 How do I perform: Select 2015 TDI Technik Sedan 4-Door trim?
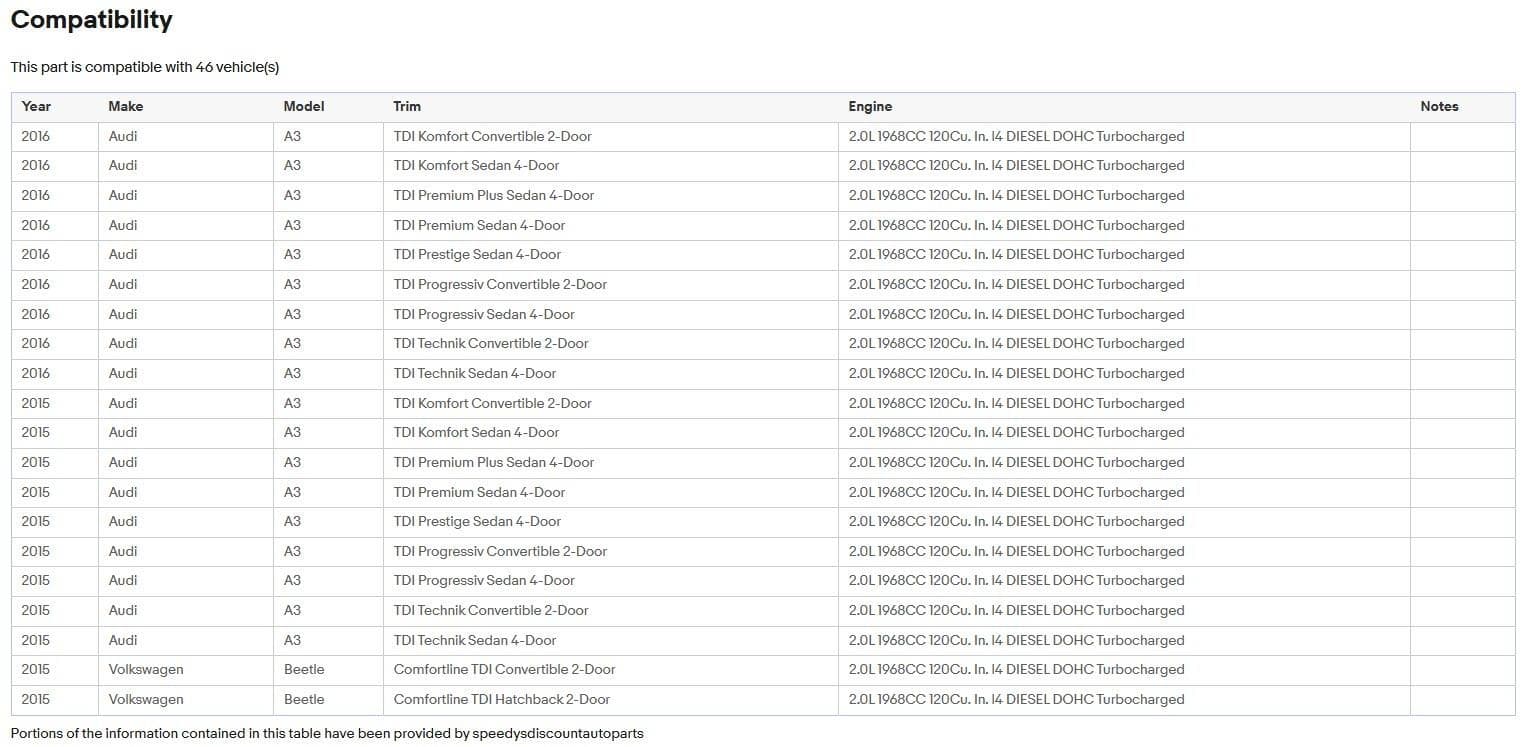[475, 640]
